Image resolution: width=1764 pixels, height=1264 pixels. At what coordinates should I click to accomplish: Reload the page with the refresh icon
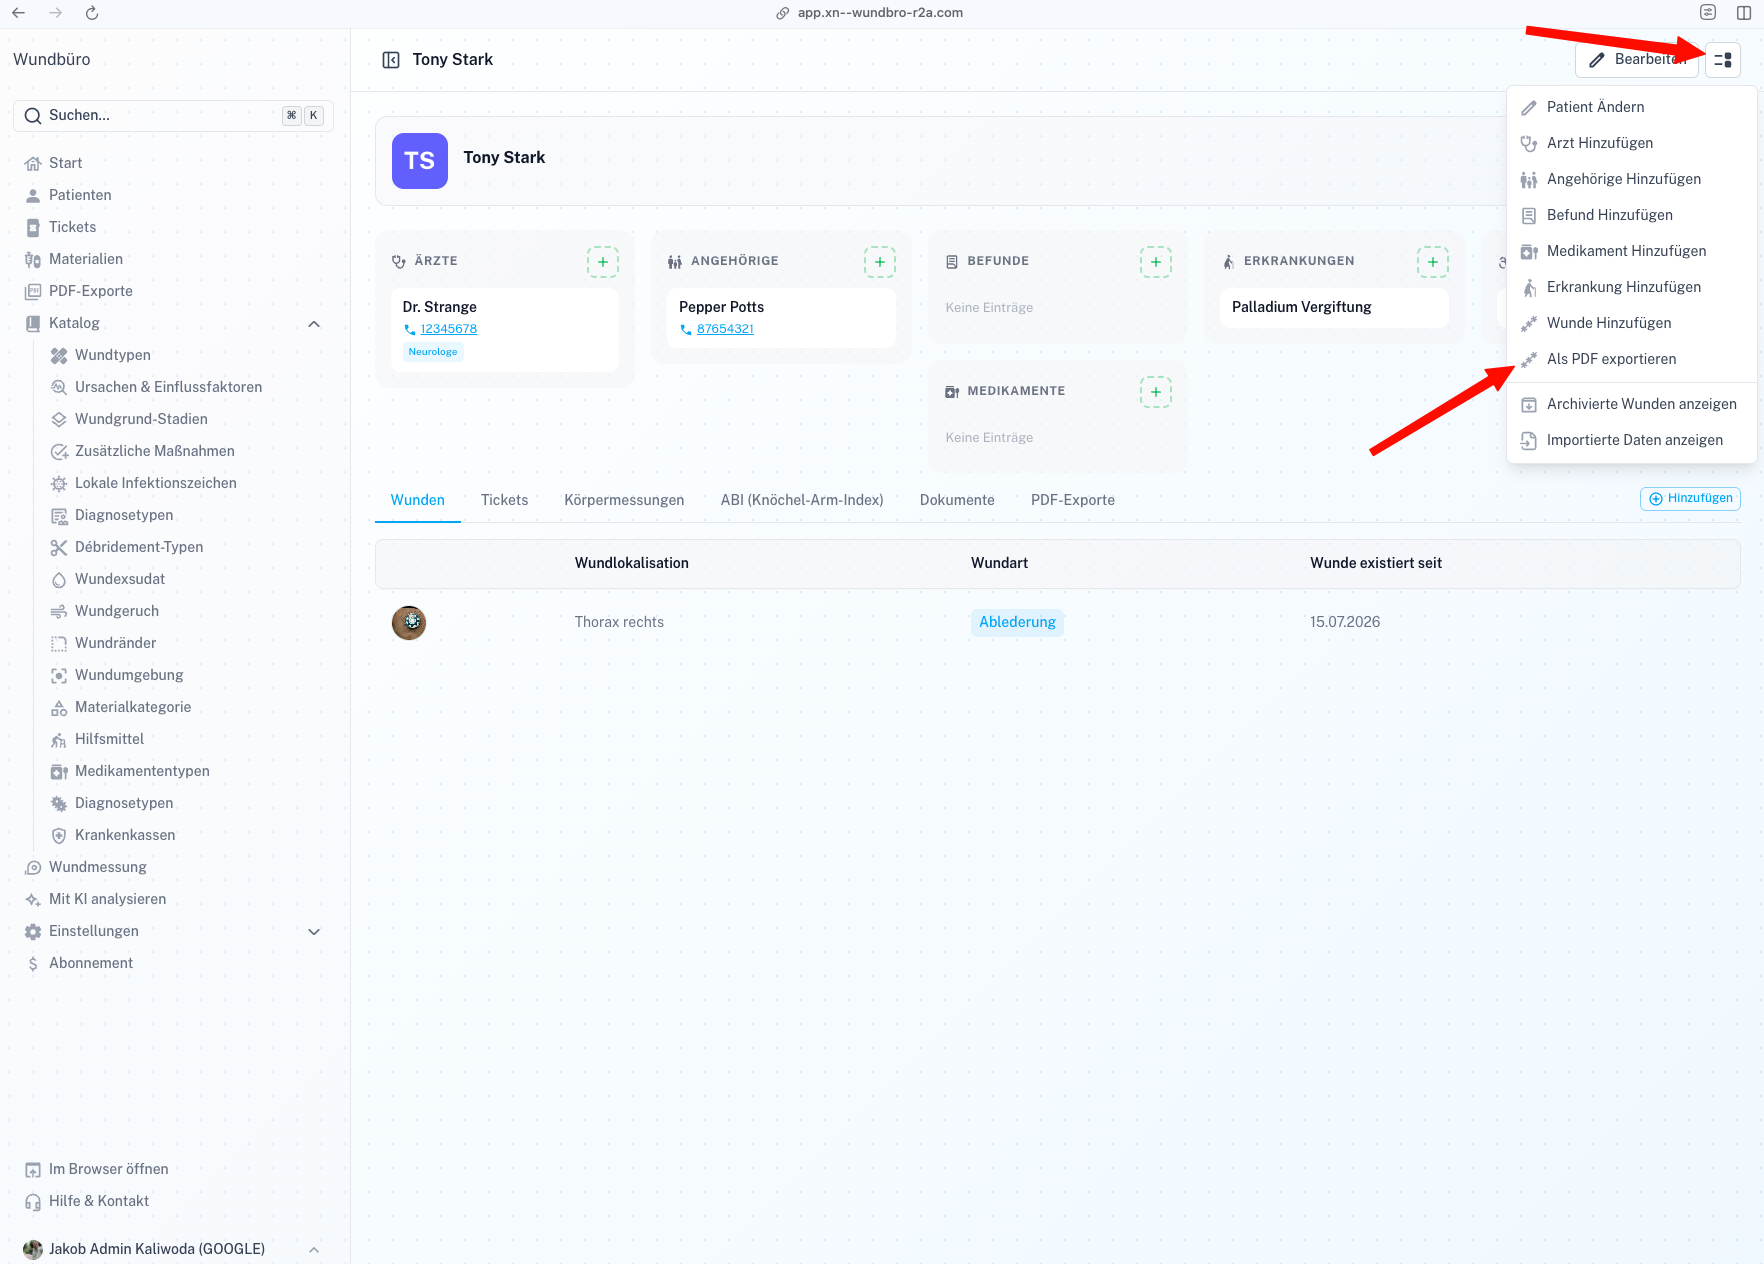pyautogui.click(x=92, y=13)
